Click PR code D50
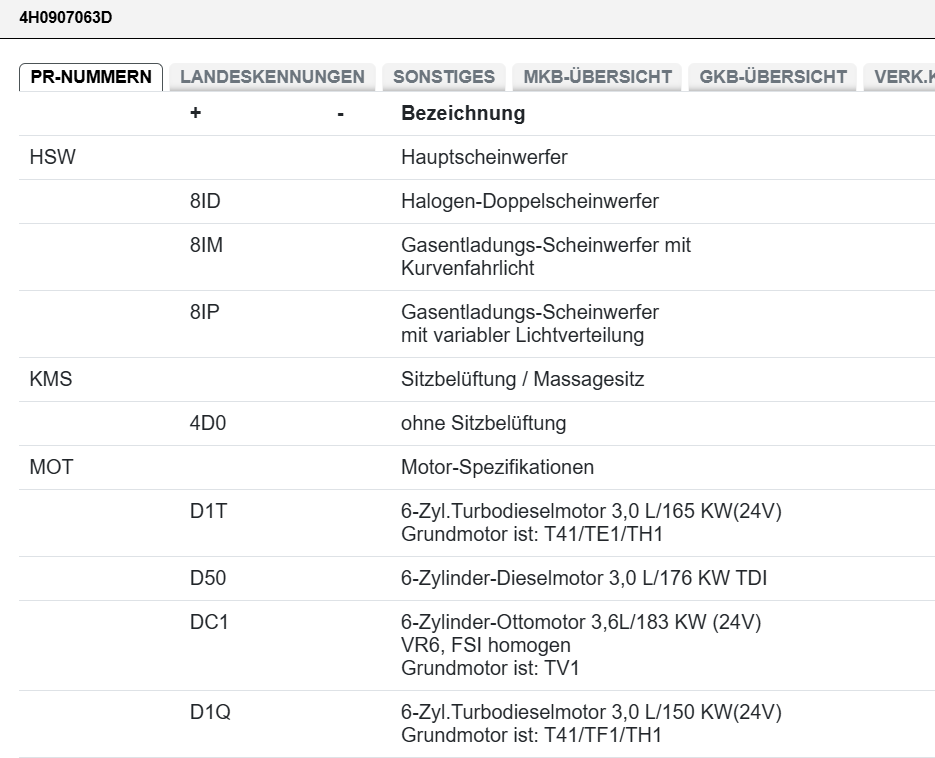935x758 pixels. (208, 578)
